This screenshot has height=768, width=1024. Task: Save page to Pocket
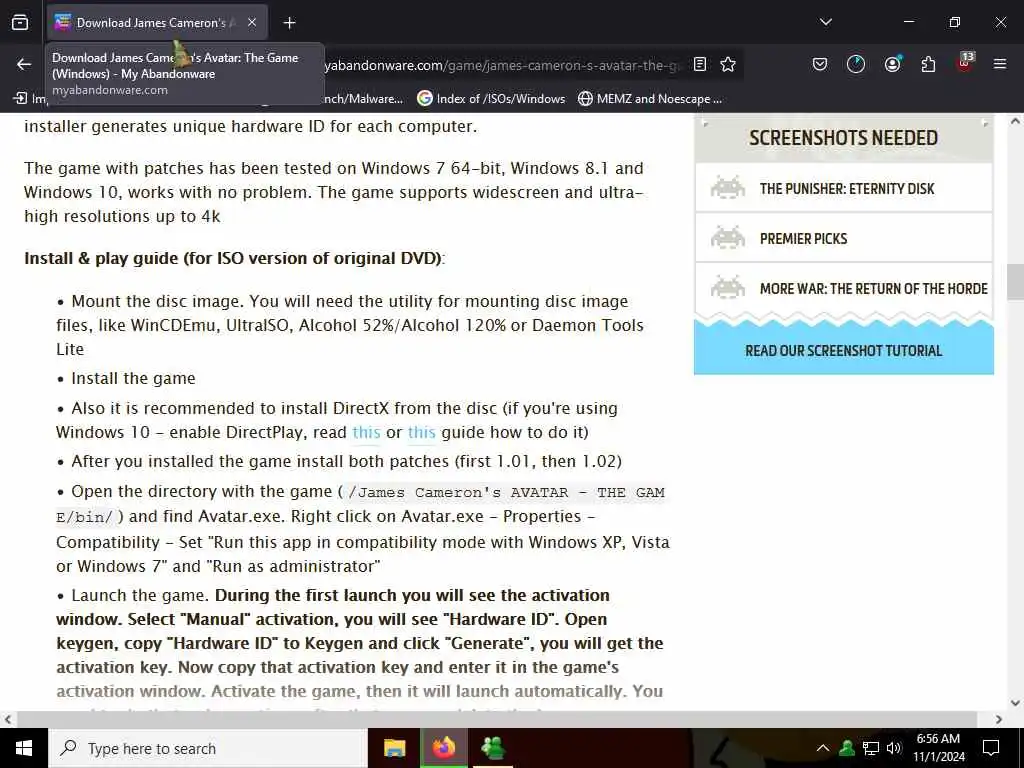[x=820, y=64]
